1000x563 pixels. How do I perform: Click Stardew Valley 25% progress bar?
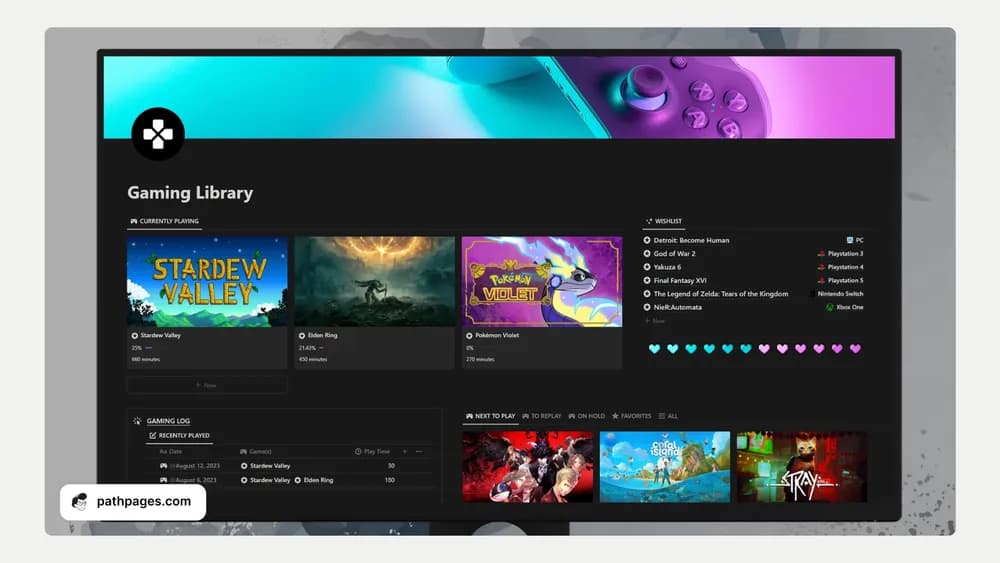149,348
